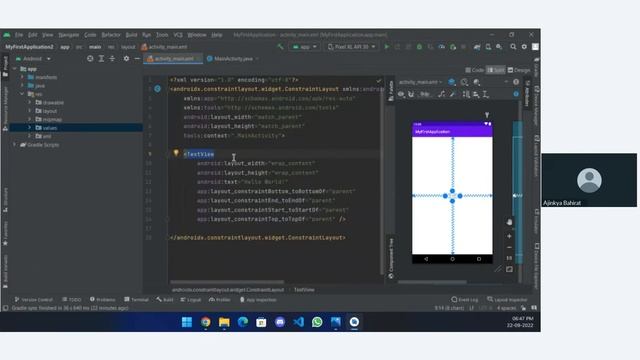Click Zoom to Fit Screen icon in preview
This screenshot has height=360, width=640.
coord(509,269)
